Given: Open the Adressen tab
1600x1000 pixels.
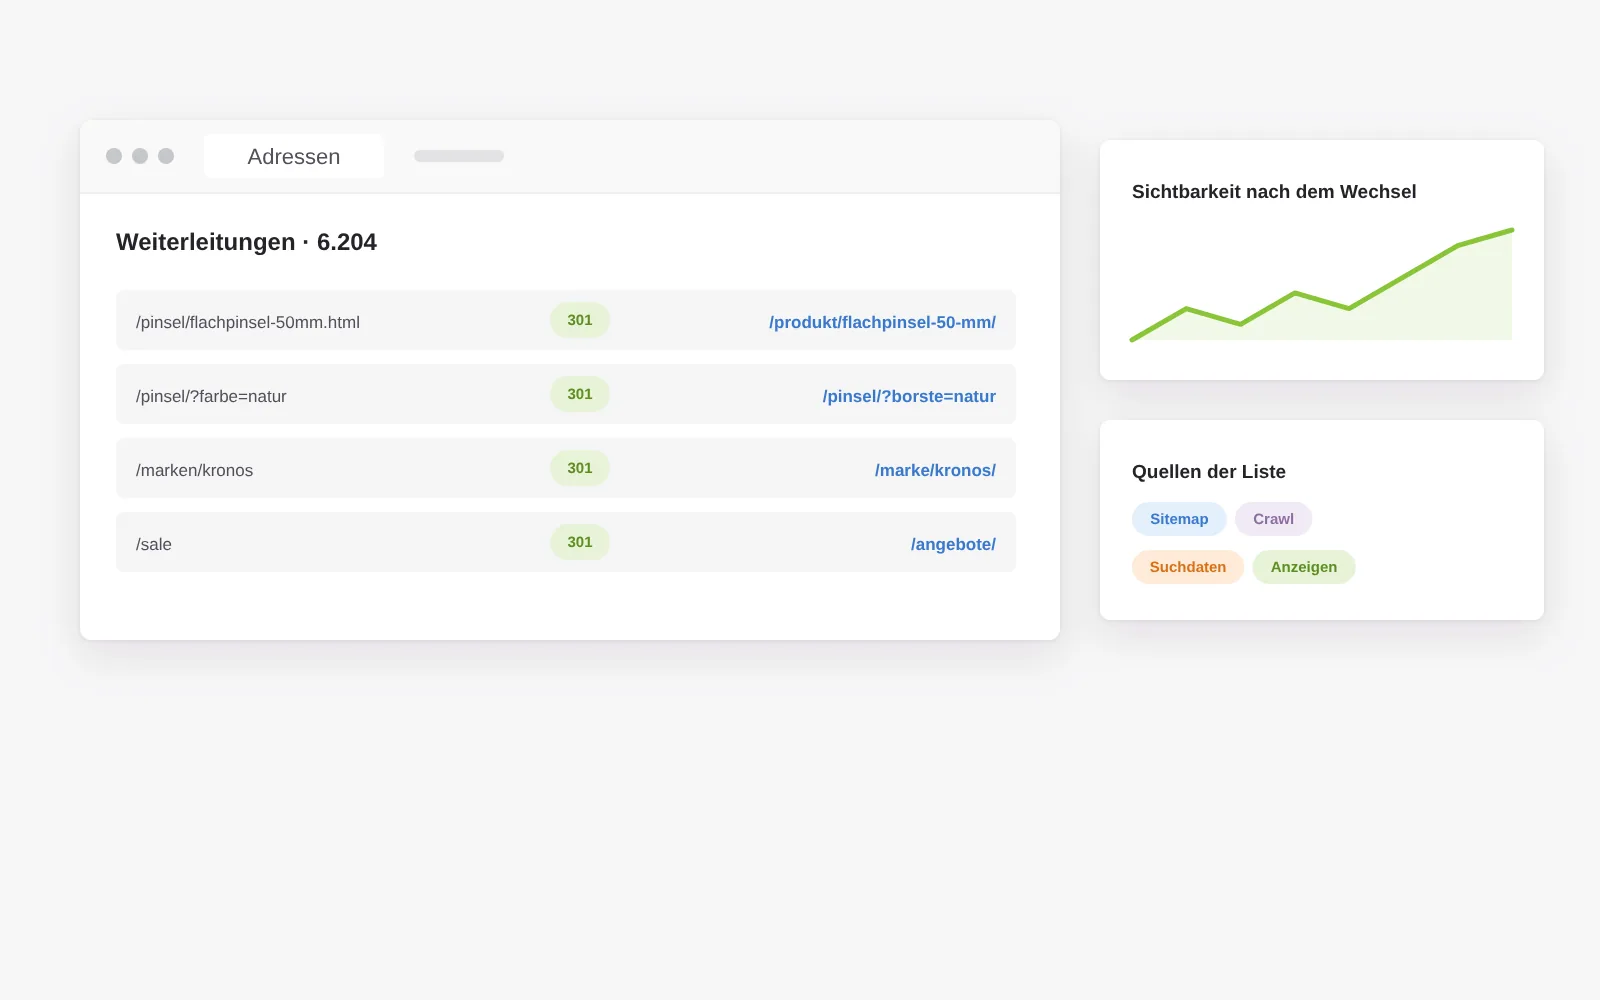Looking at the screenshot, I should [293, 156].
